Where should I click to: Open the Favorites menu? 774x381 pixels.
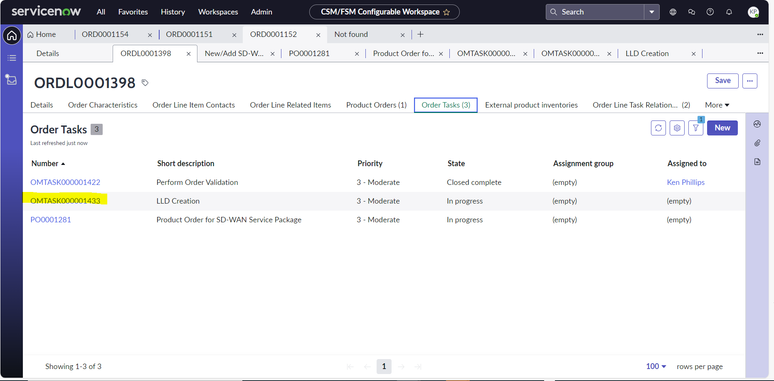132,12
